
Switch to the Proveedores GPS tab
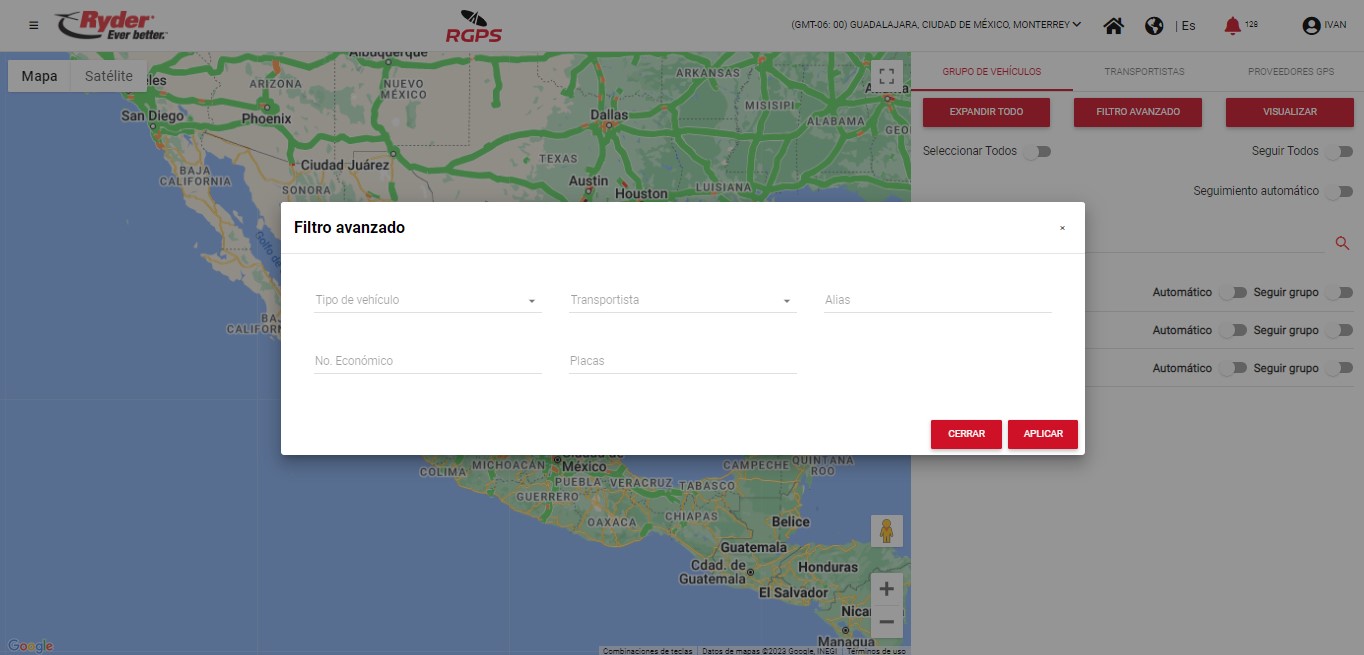[1290, 72]
